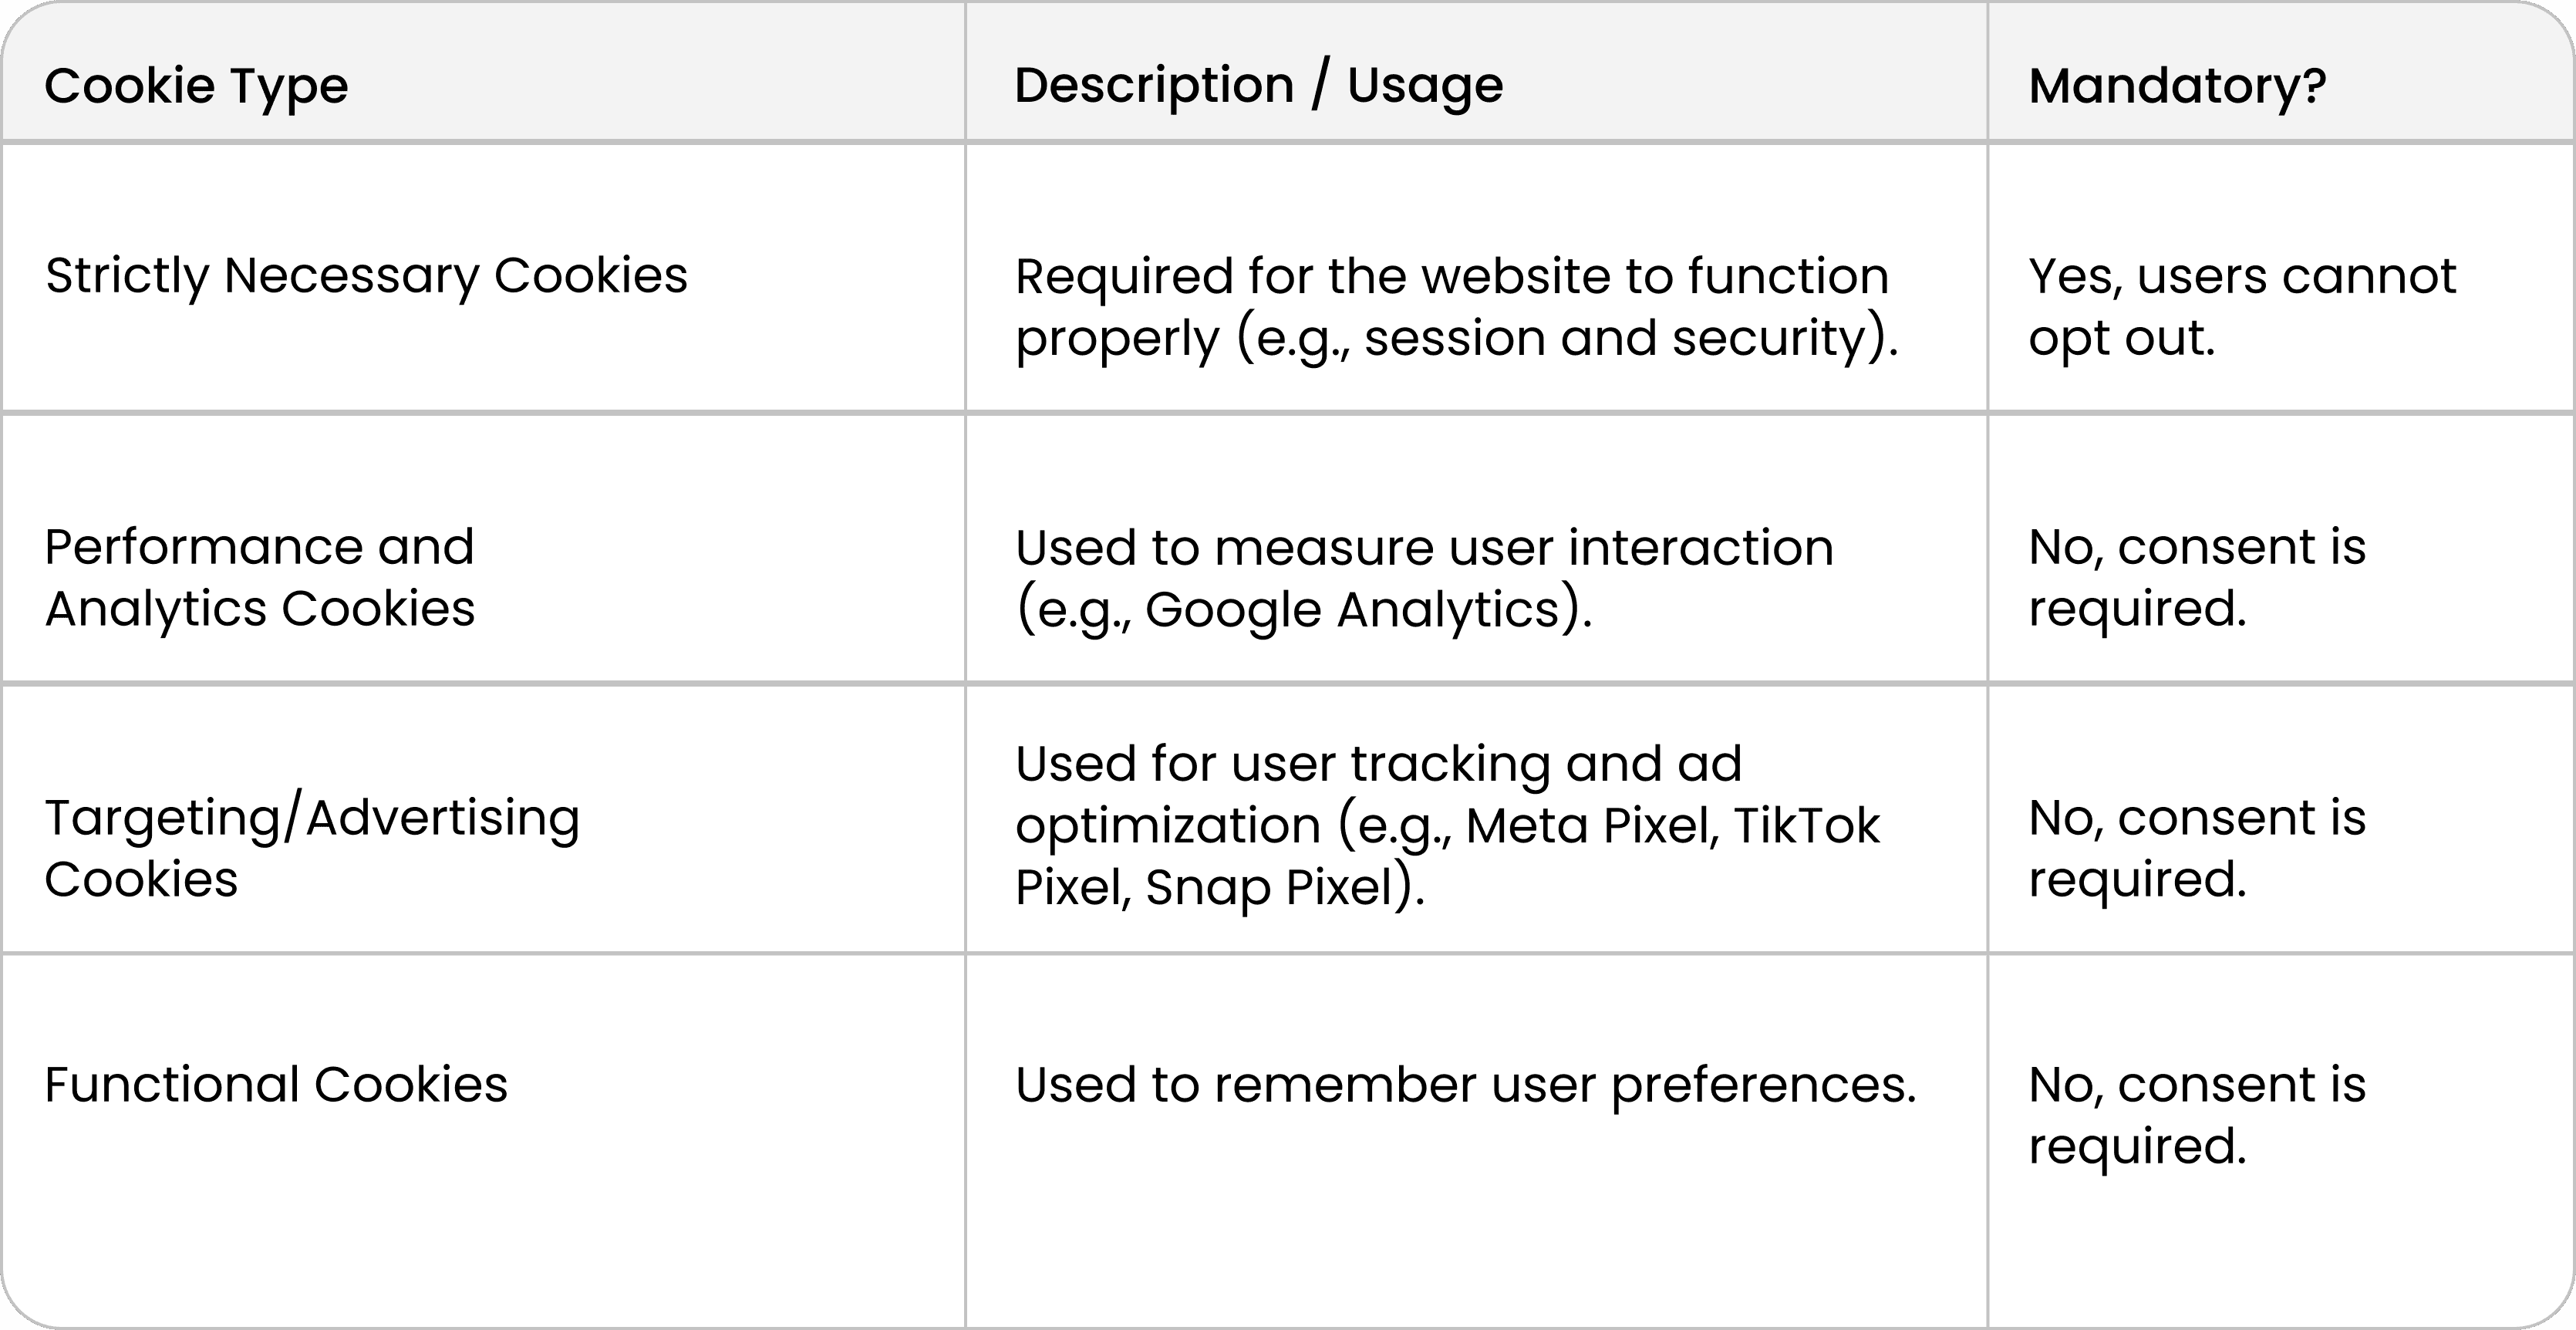Click 'Snap Pixel' text in advertising description
The height and width of the screenshot is (1330, 2576).
pyautogui.click(x=1270, y=887)
